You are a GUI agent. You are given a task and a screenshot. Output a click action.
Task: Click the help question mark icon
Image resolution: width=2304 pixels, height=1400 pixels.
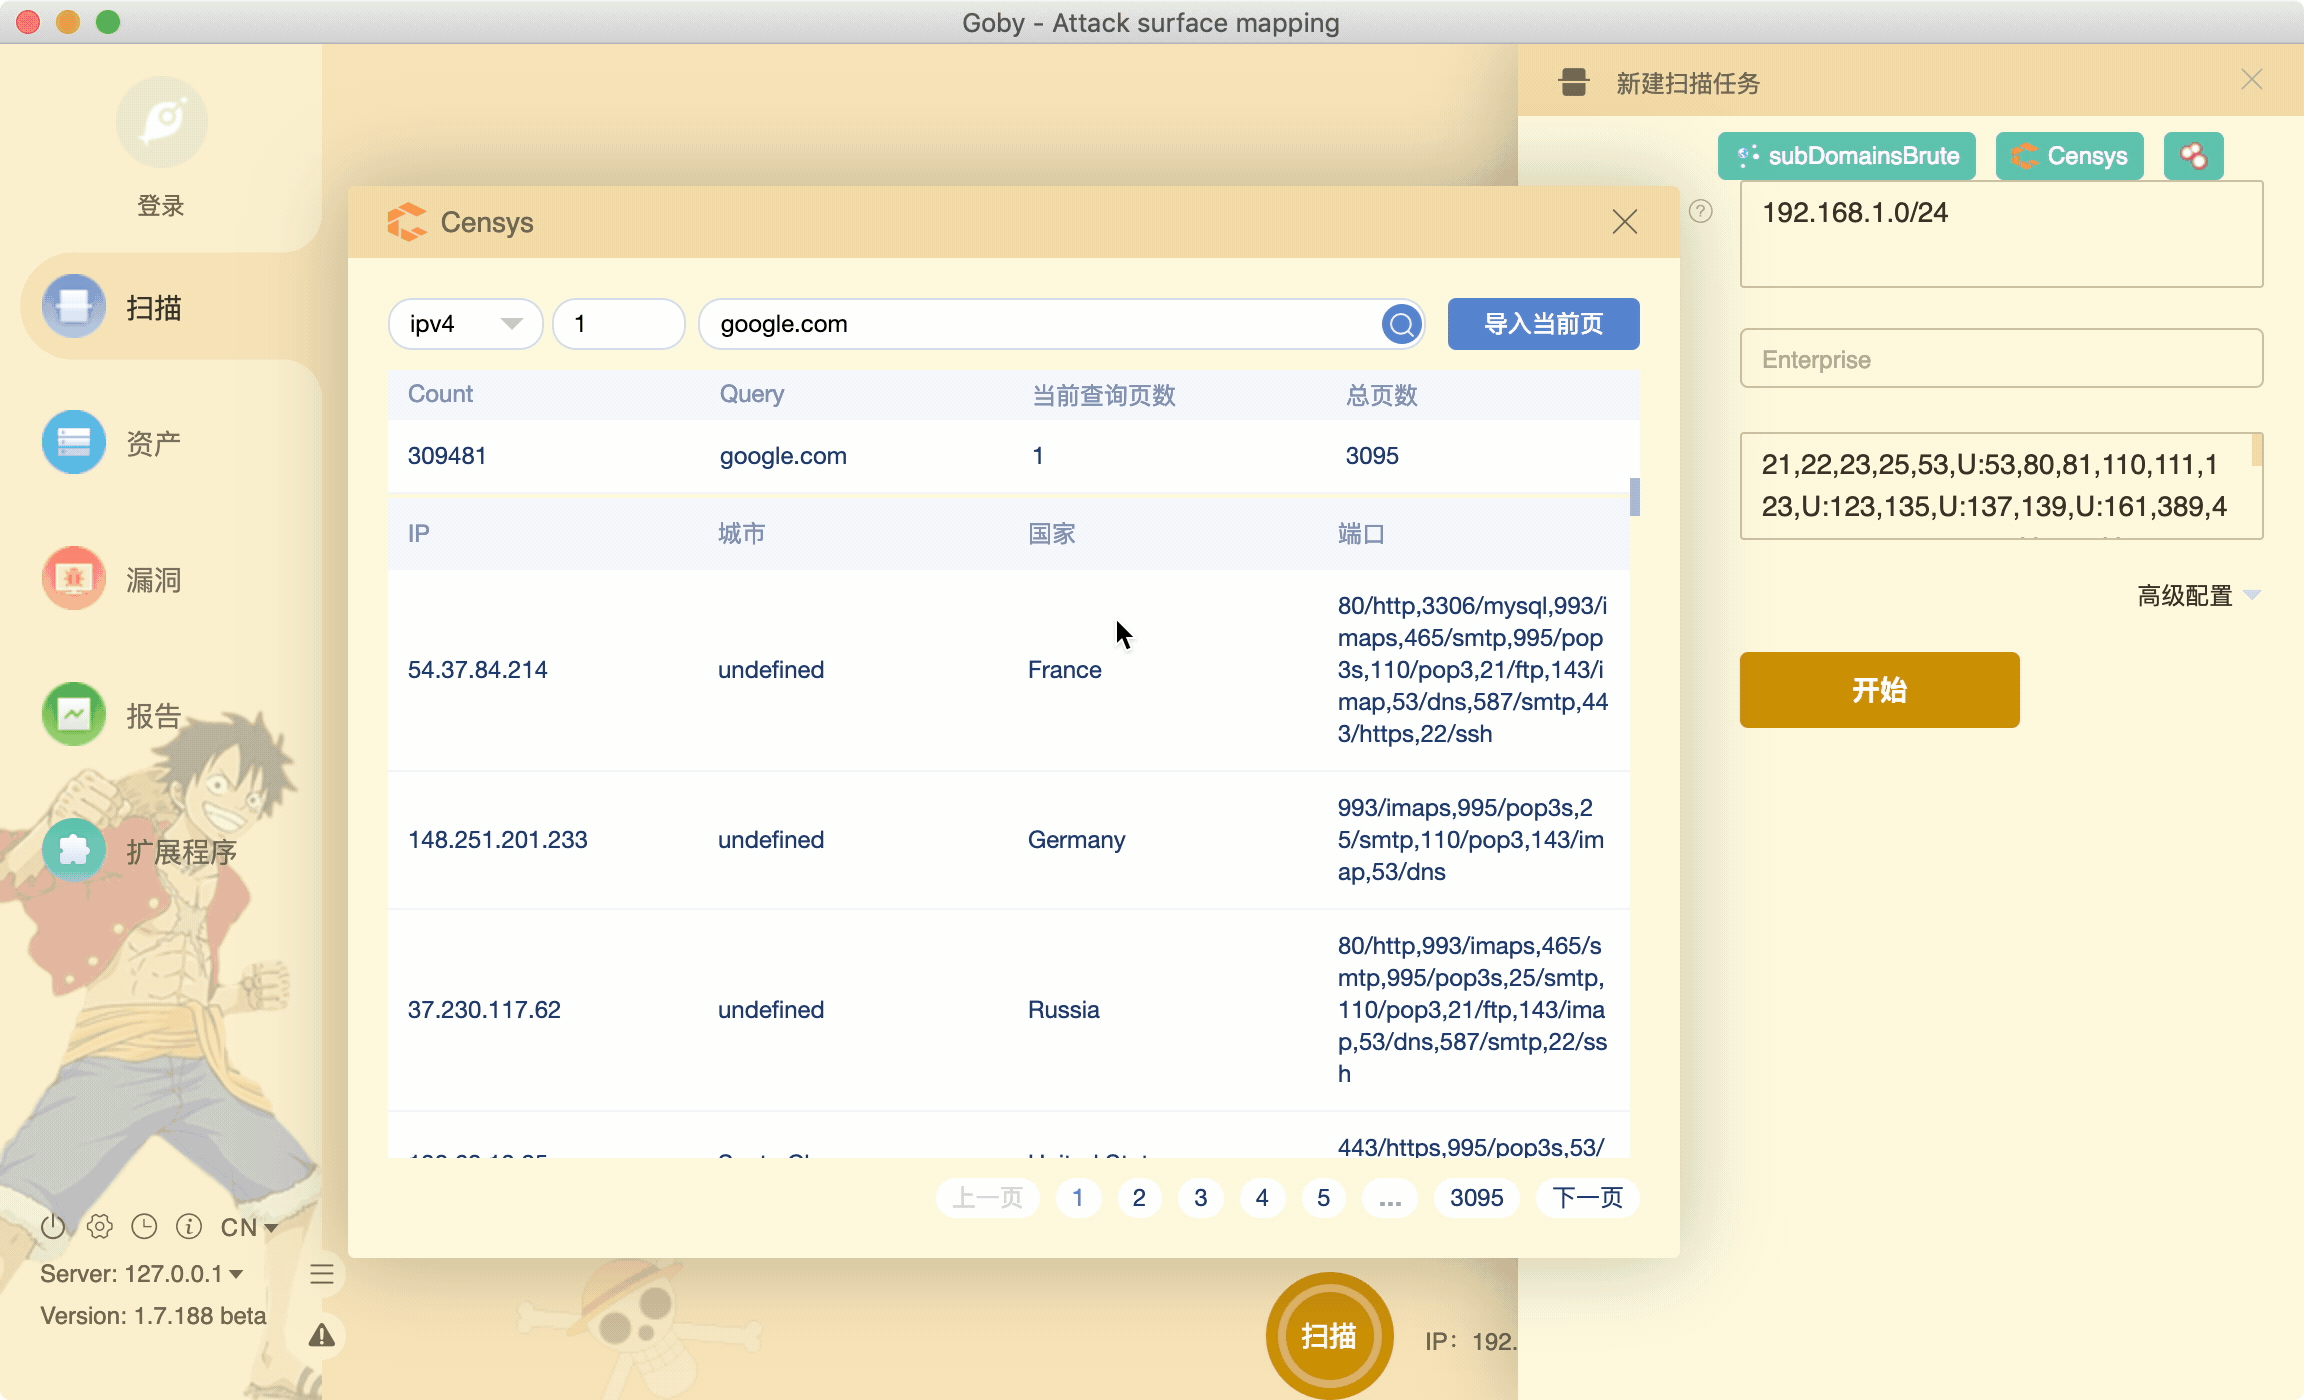point(1700,211)
